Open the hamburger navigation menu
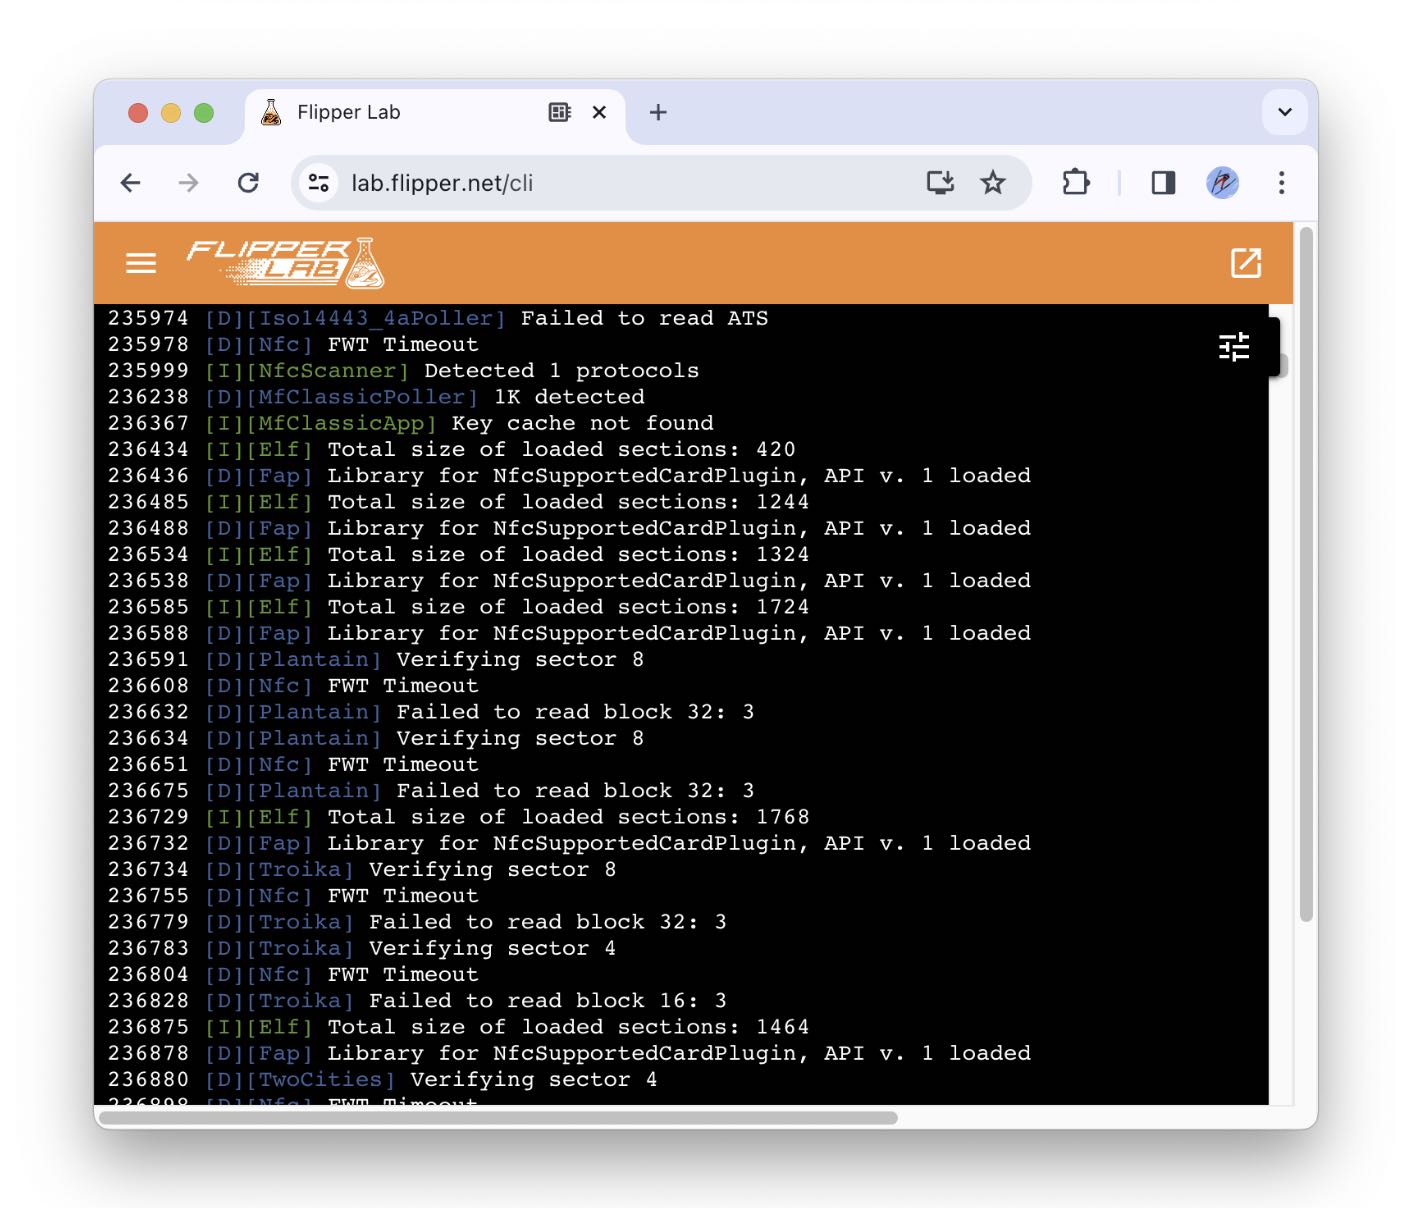This screenshot has width=1412, height=1218. 141,263
